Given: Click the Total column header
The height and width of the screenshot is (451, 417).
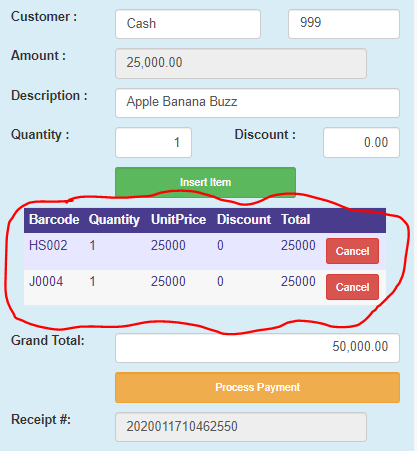Looking at the screenshot, I should [x=296, y=220].
